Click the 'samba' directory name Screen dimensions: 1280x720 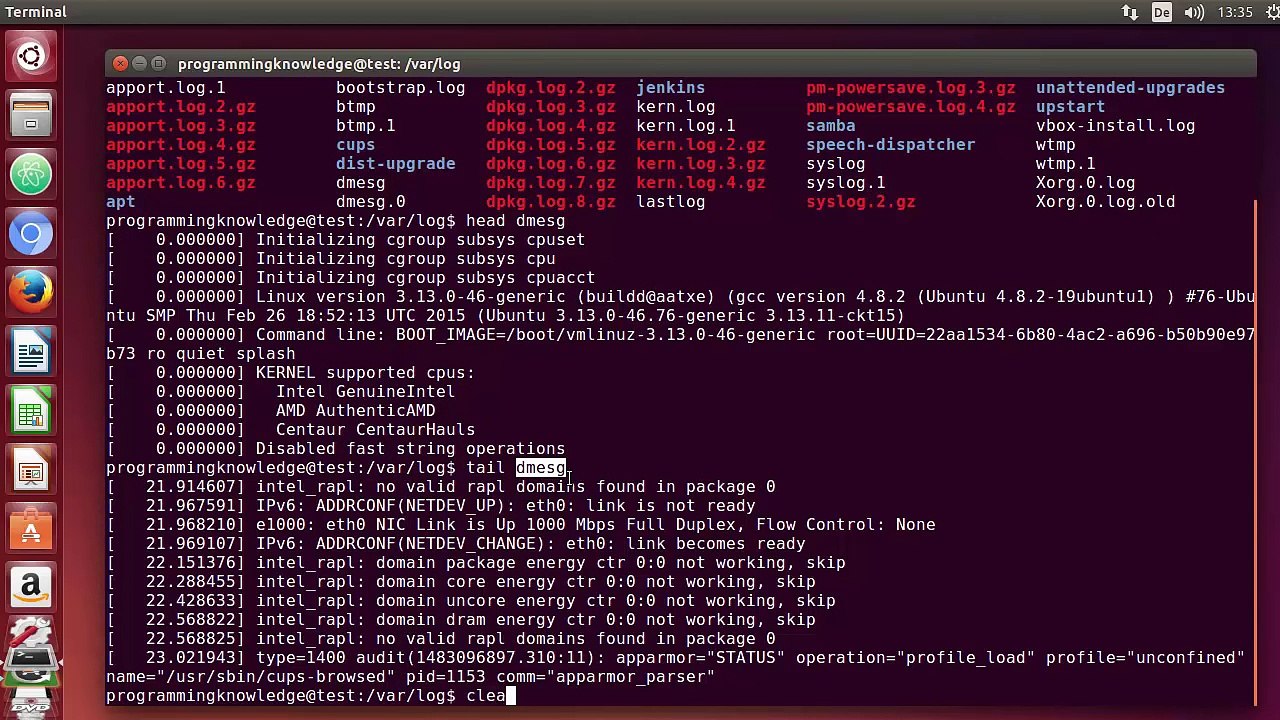(831, 126)
